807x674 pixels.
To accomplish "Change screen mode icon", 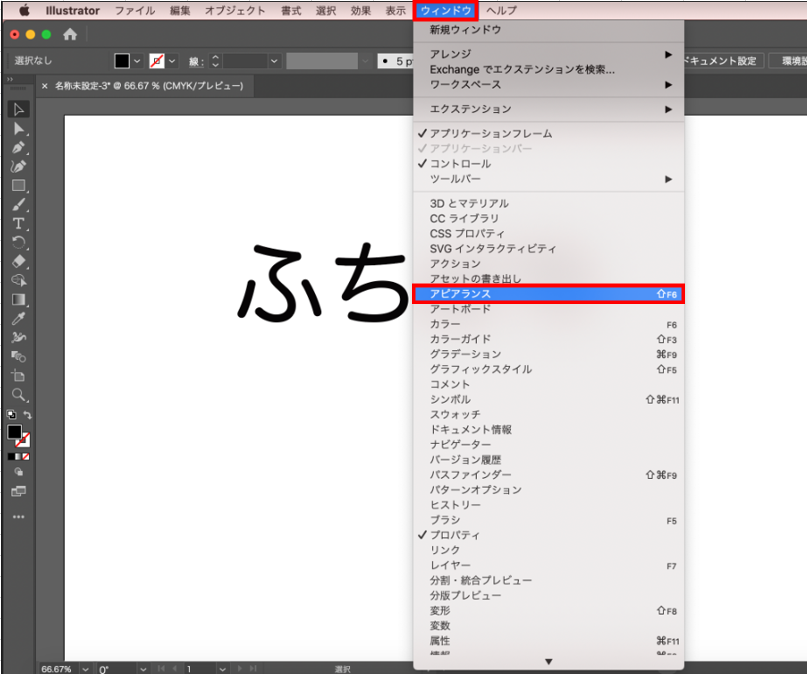I will click(x=19, y=491).
